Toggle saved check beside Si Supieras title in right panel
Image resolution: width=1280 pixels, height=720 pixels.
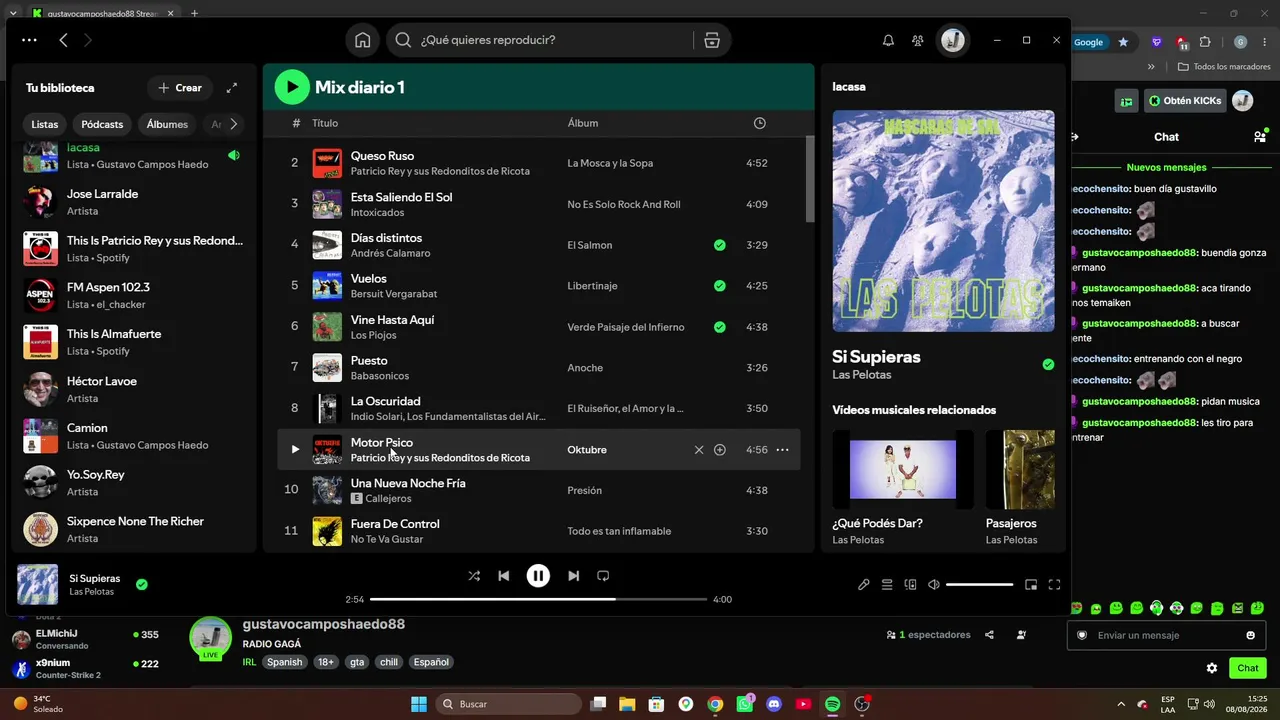tap(1048, 365)
